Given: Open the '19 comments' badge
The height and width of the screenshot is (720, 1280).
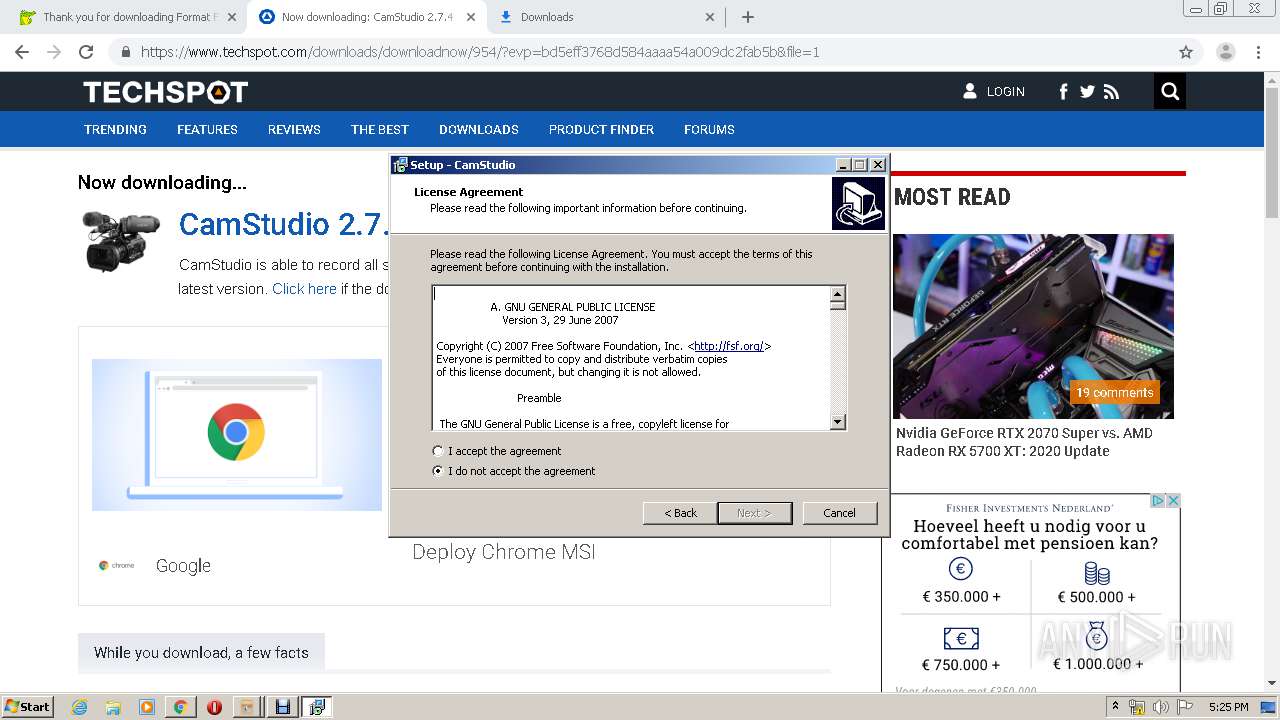Looking at the screenshot, I should pos(1115,392).
